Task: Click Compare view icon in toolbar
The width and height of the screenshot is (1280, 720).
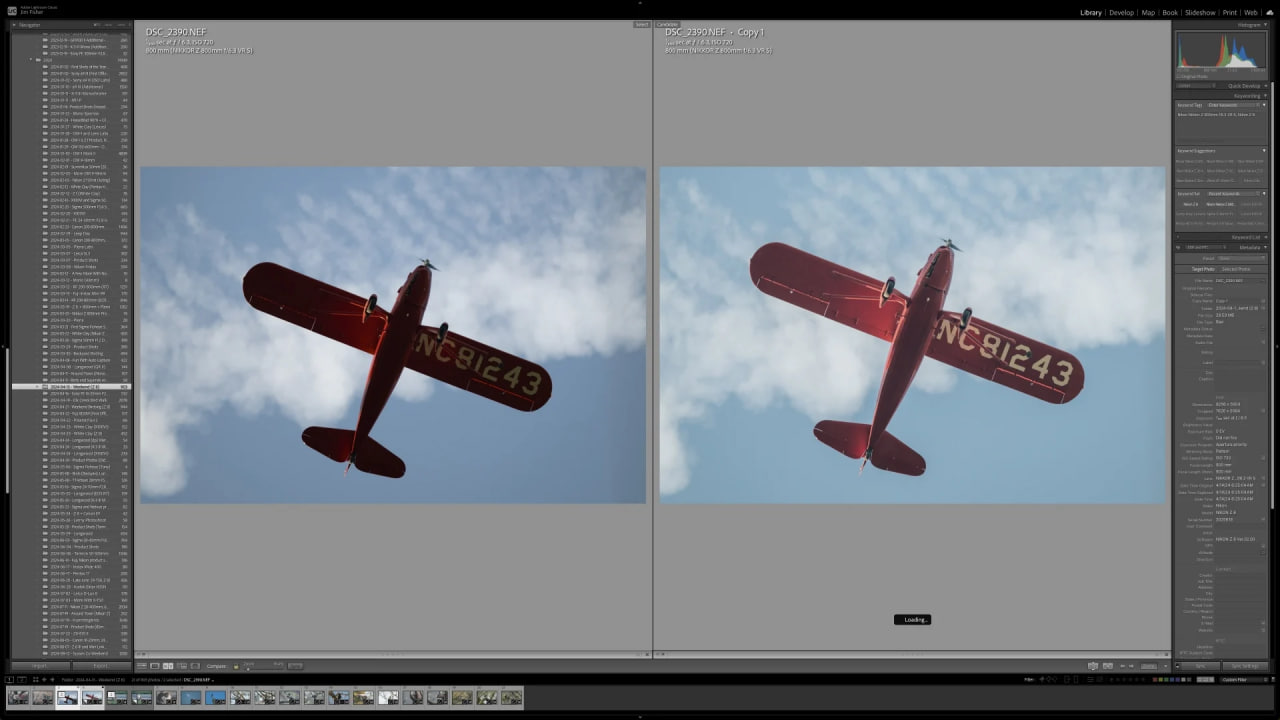Action: (x=168, y=666)
